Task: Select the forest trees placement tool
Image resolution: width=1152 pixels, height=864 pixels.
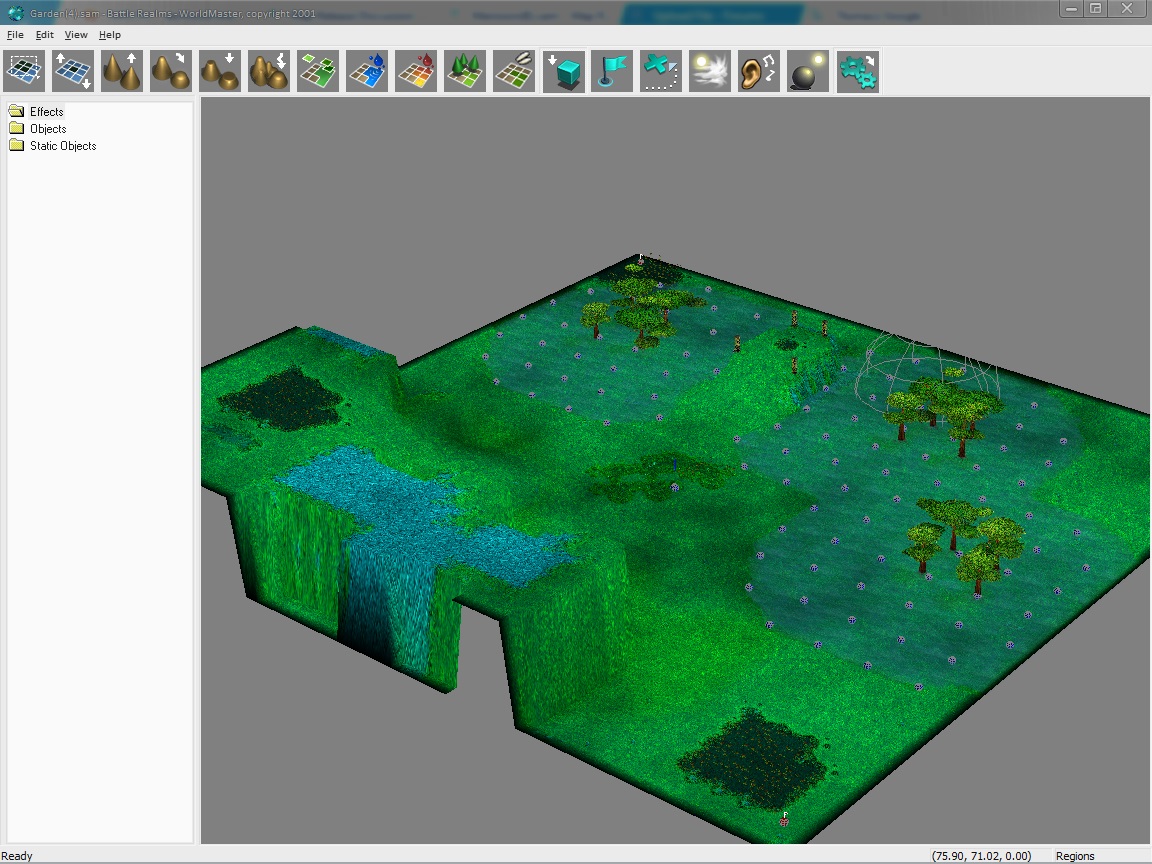Action: (465, 72)
